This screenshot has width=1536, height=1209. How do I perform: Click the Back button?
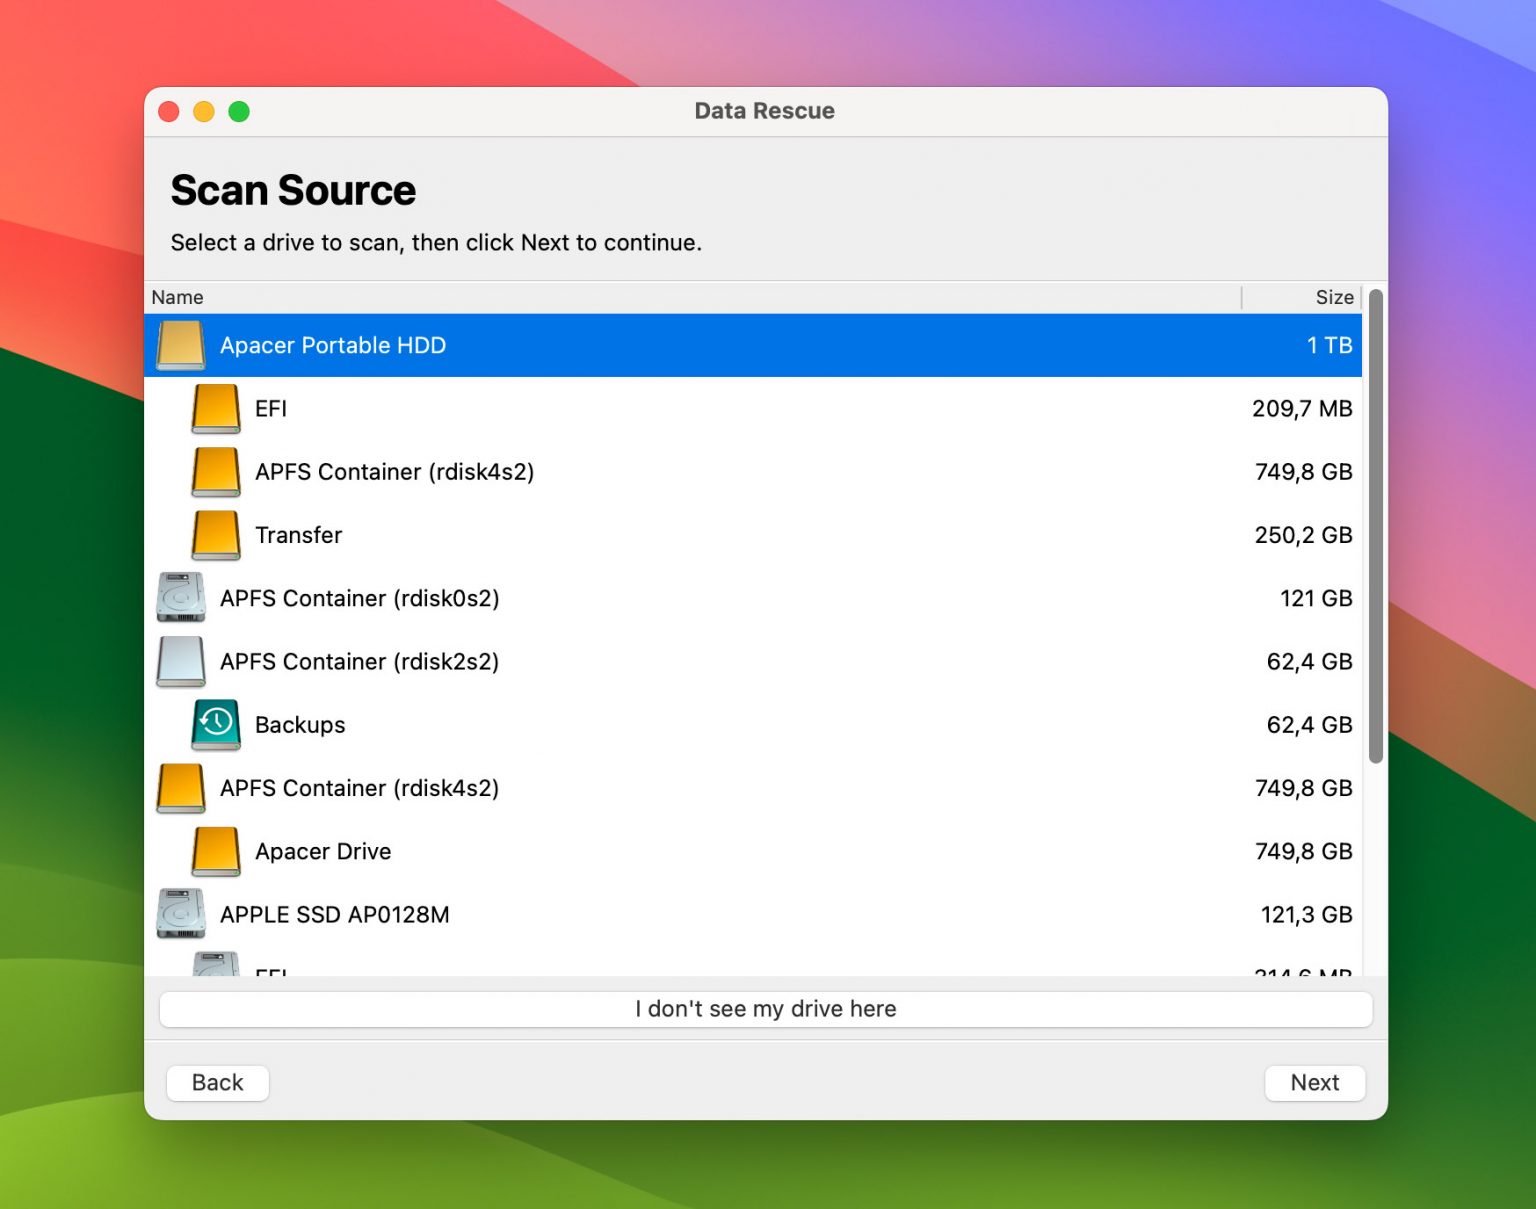(217, 1082)
